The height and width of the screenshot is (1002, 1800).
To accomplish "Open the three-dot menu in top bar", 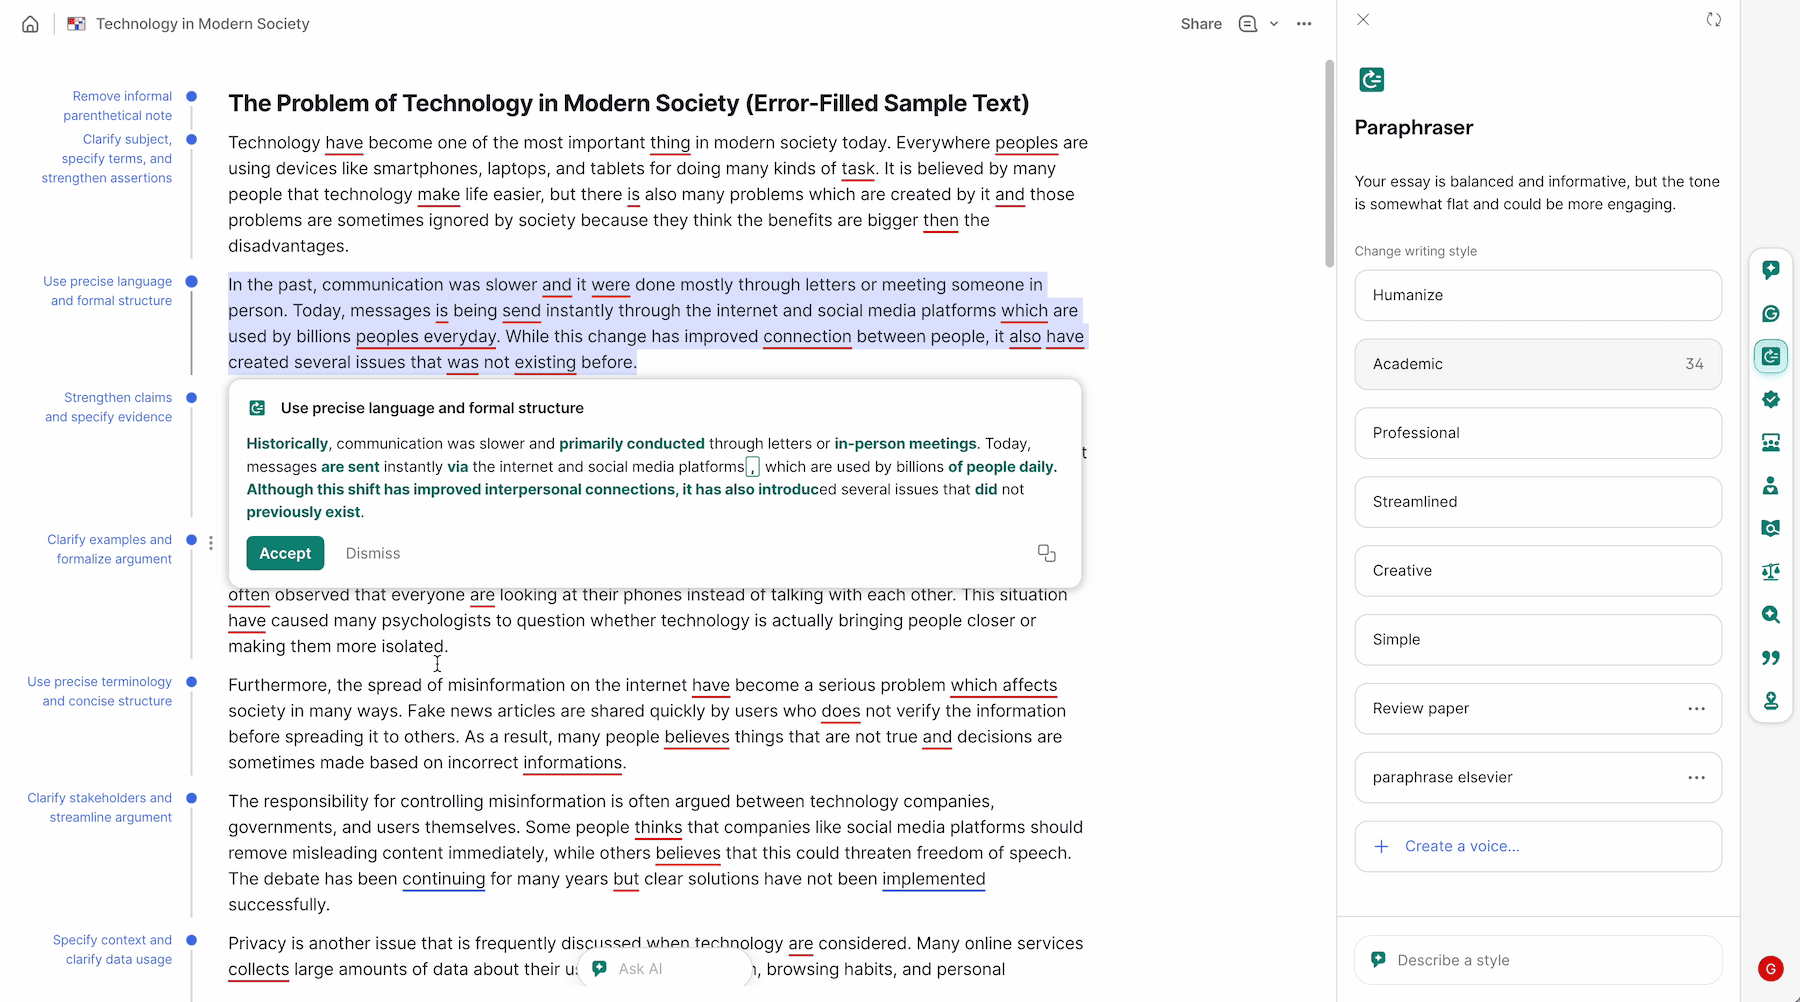I will (x=1303, y=23).
